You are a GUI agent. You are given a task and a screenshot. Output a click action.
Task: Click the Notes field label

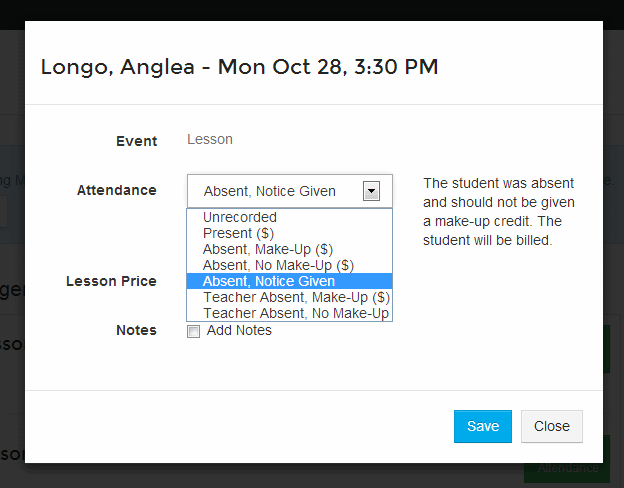tap(136, 330)
